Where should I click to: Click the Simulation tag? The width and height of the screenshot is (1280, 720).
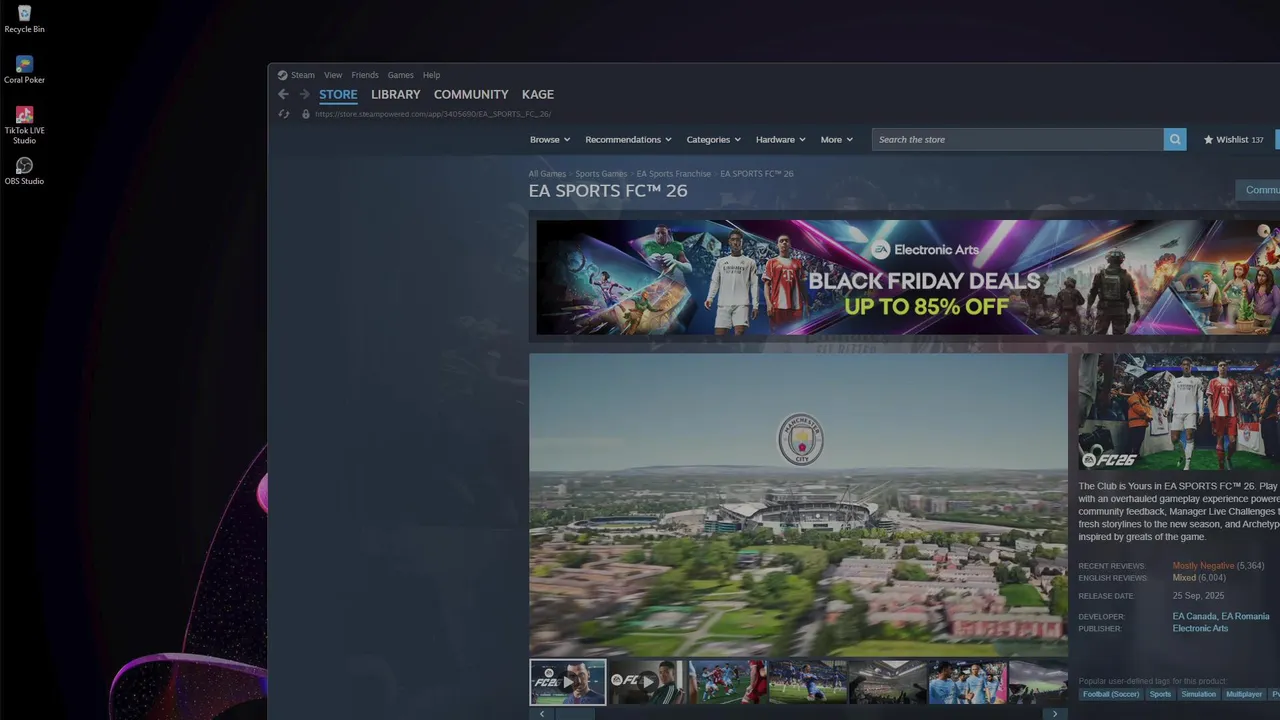tap(1198, 694)
